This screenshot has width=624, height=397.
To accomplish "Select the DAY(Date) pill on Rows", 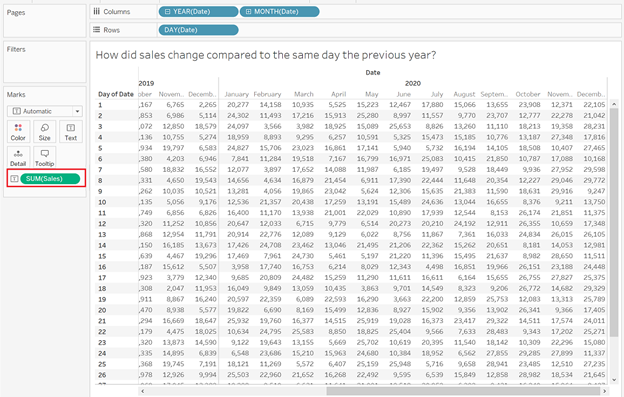I will tap(198, 30).
